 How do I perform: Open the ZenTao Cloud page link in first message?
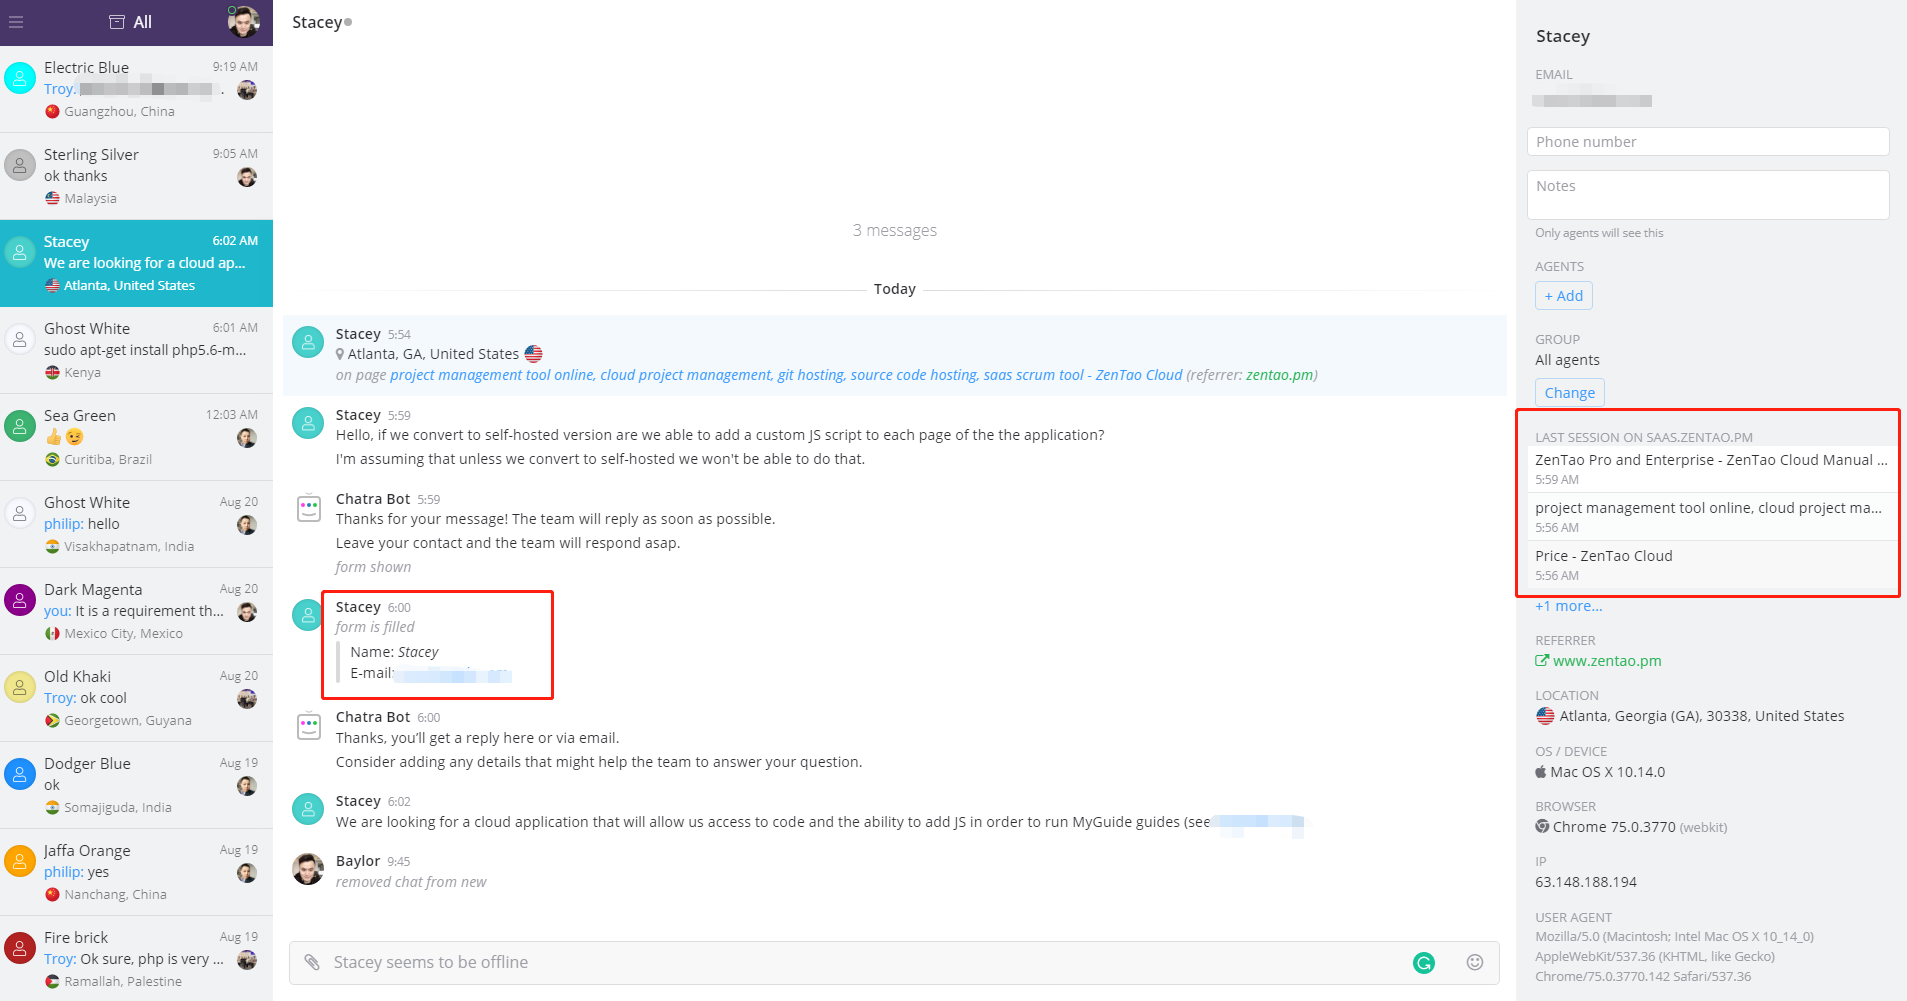[786, 375]
